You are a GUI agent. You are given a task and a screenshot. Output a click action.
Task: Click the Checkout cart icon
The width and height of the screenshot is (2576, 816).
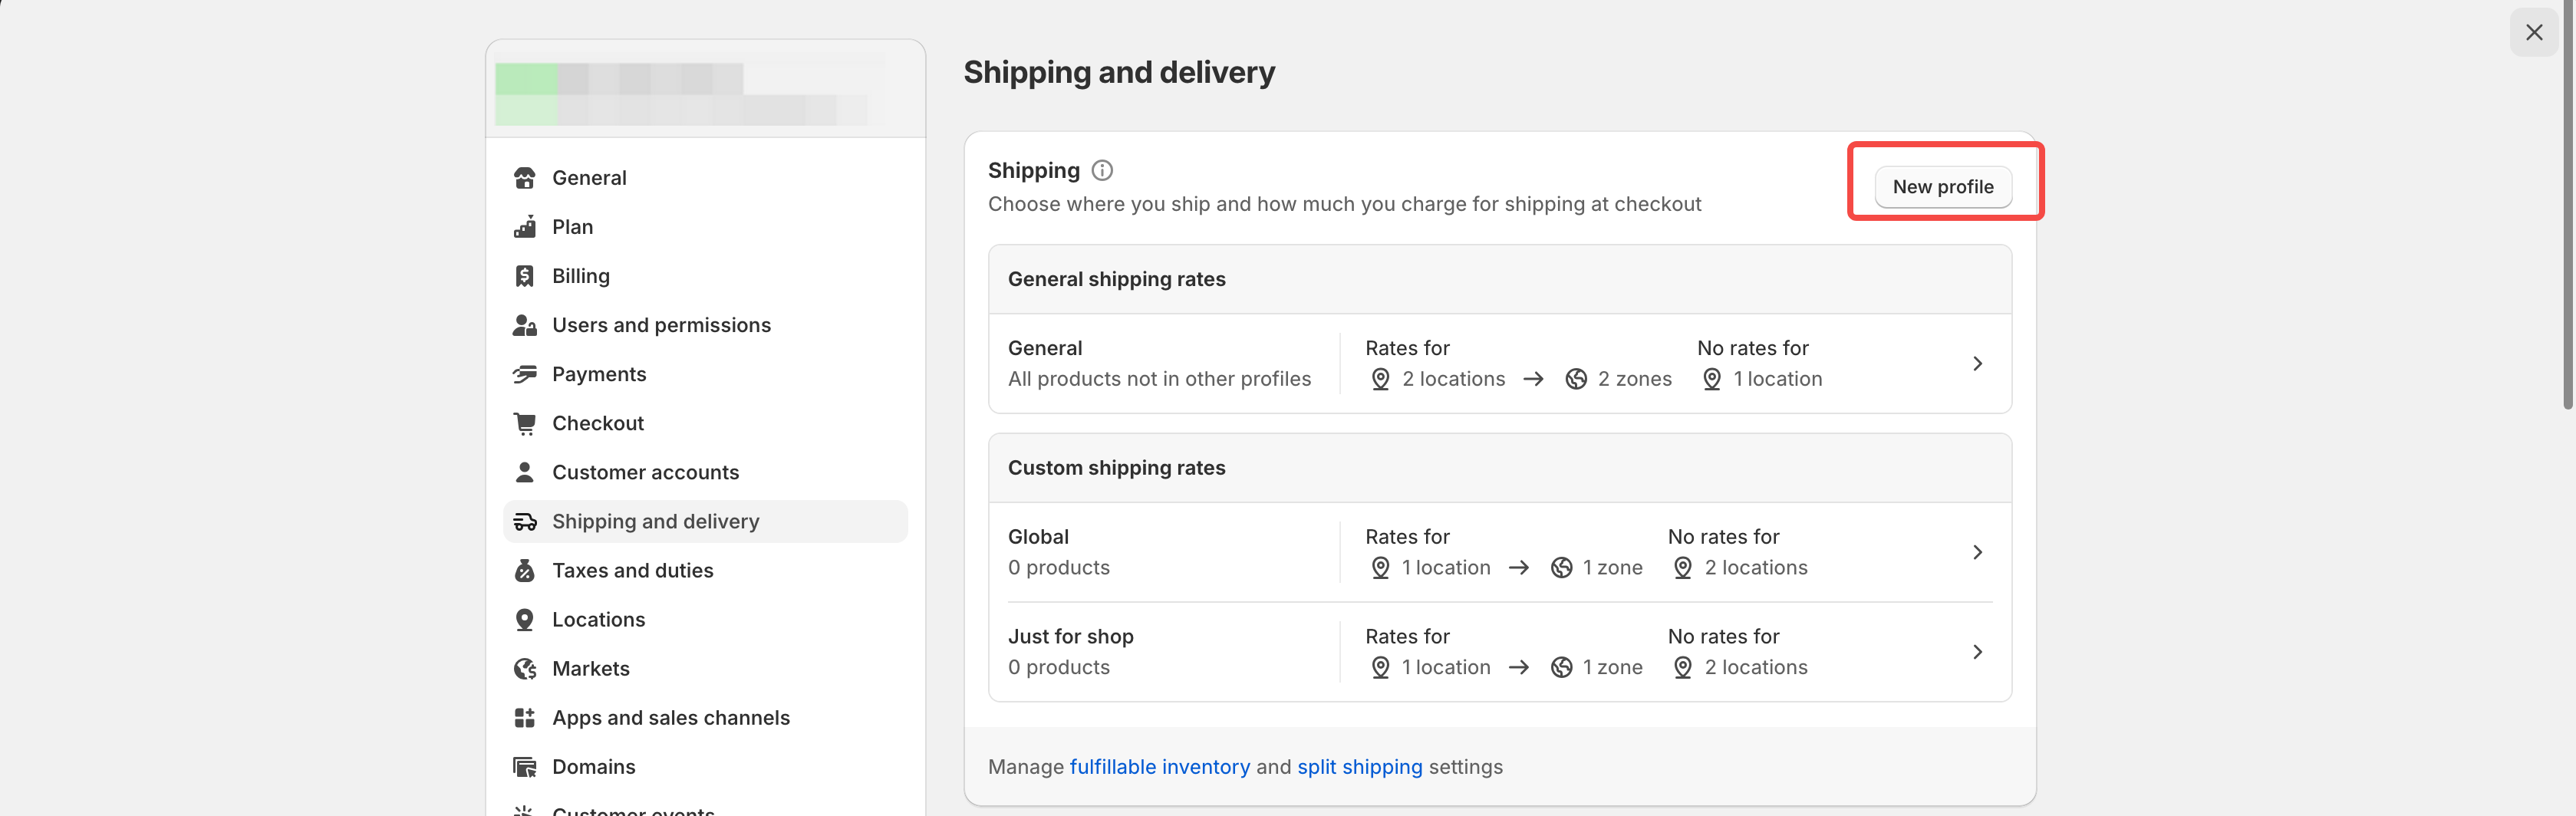click(x=524, y=423)
